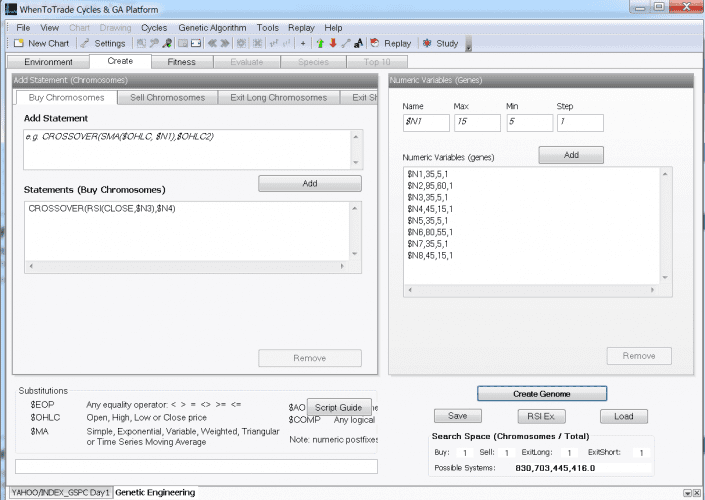
Task: Open the Cycles menu
Action: click(x=154, y=27)
